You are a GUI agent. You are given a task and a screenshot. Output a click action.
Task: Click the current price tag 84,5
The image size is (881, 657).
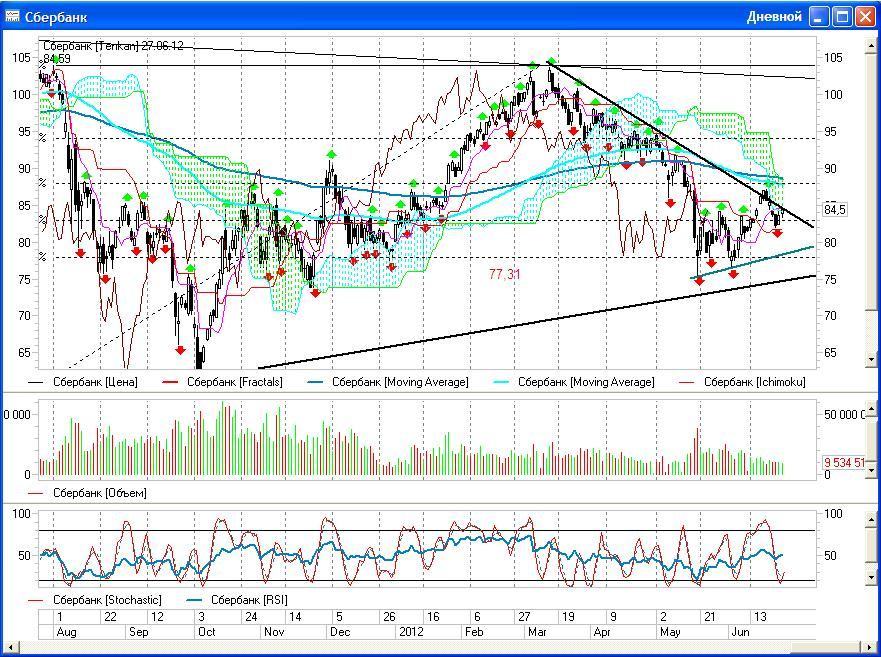[x=834, y=210]
